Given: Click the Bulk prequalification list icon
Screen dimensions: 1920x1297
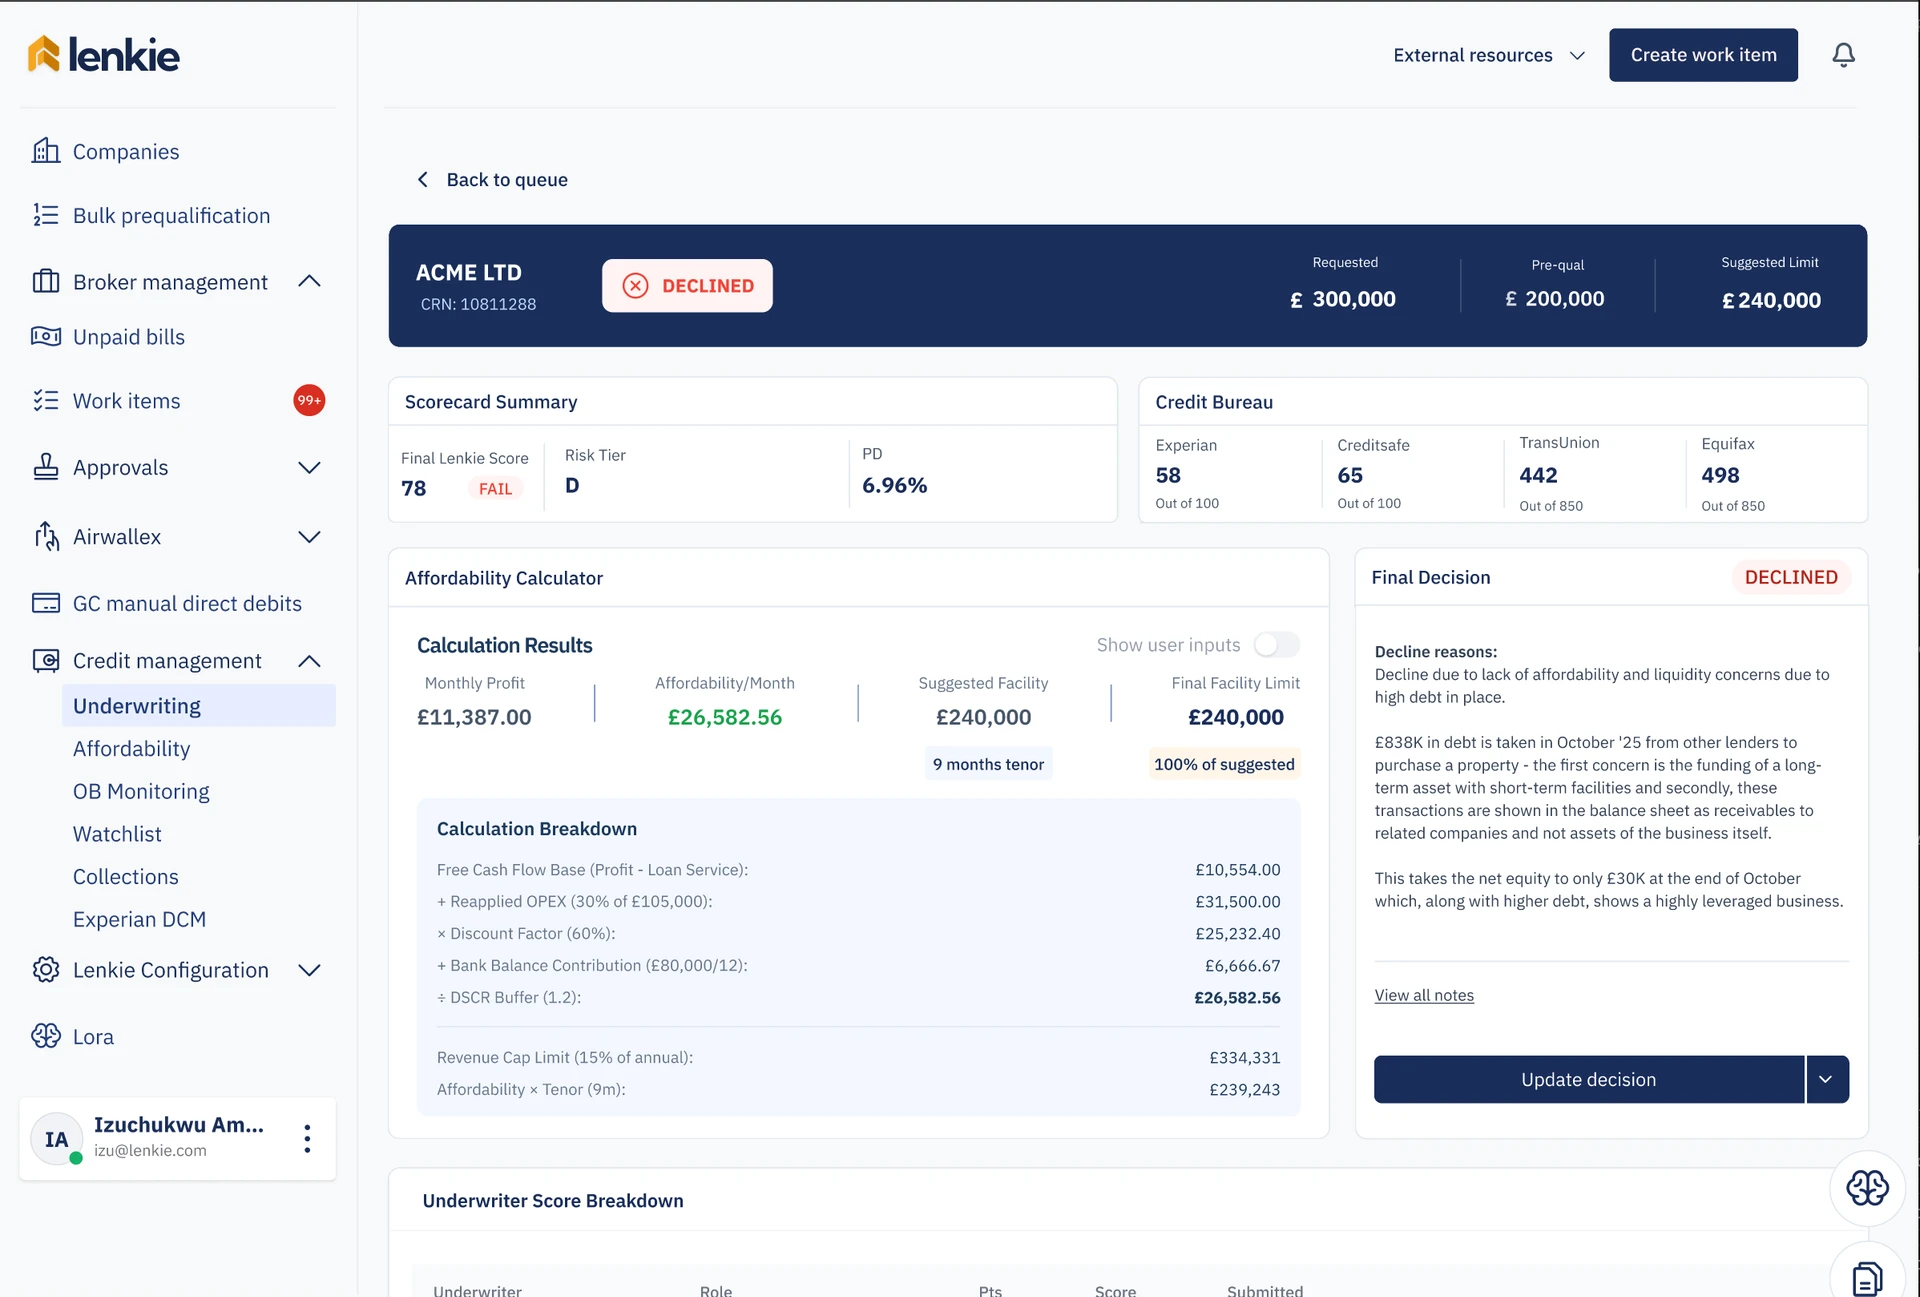Looking at the screenshot, I should tap(46, 215).
